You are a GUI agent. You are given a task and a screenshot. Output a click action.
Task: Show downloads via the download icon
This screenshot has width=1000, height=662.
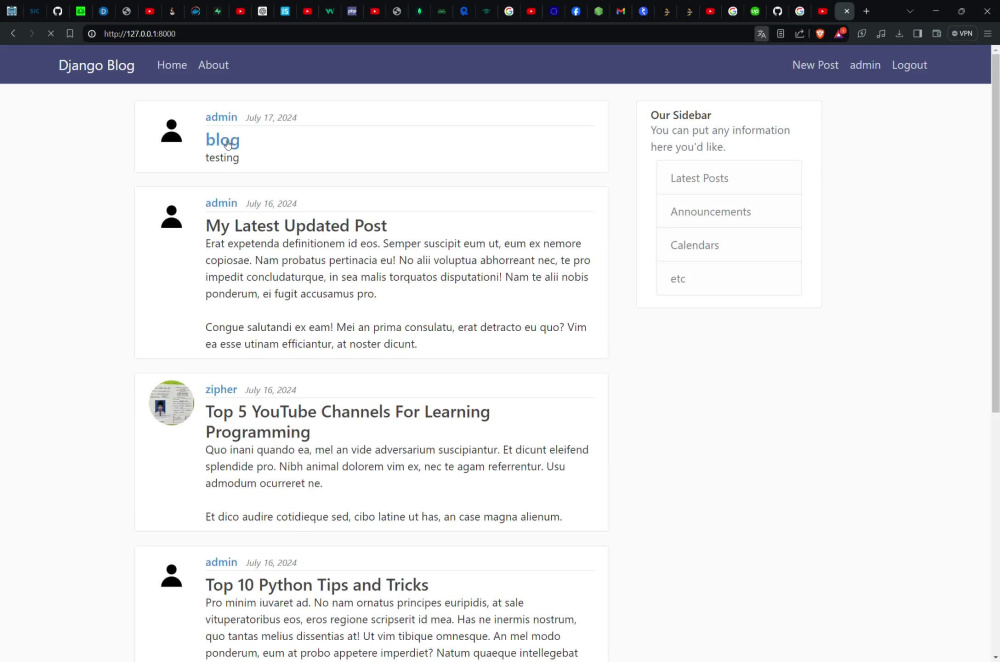(899, 34)
